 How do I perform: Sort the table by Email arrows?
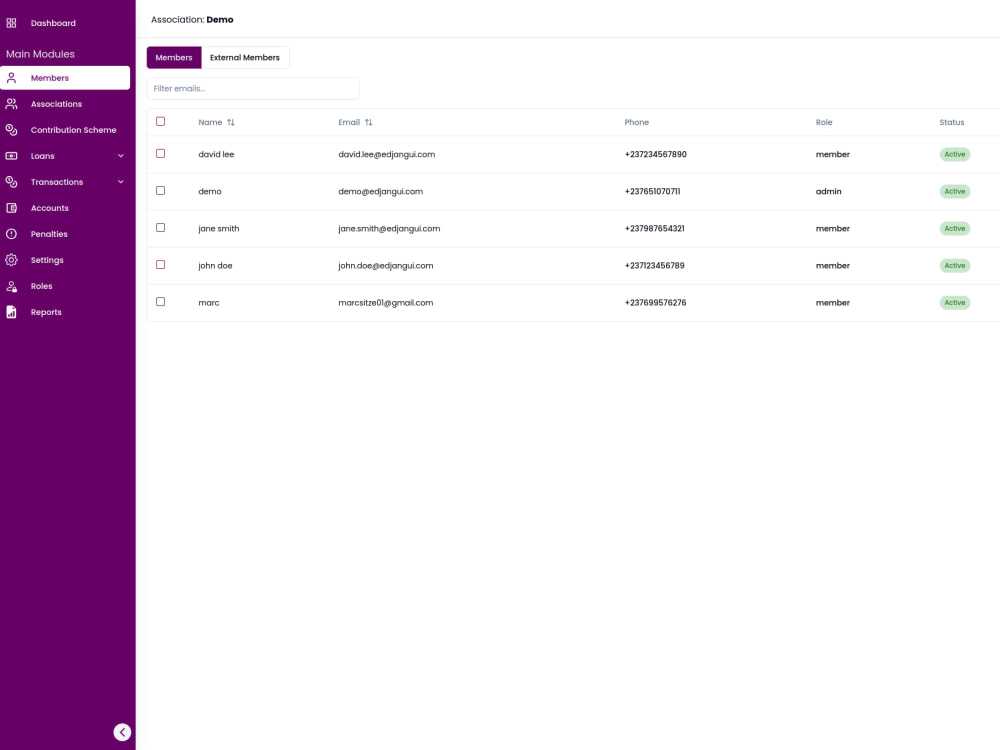tap(369, 122)
